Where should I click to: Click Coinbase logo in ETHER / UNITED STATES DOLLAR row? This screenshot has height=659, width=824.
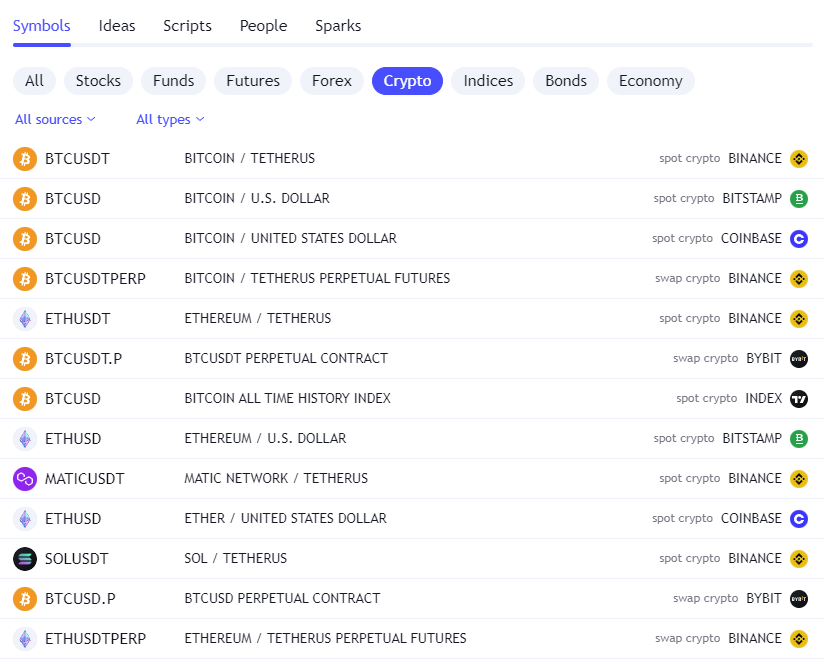pyautogui.click(x=799, y=519)
